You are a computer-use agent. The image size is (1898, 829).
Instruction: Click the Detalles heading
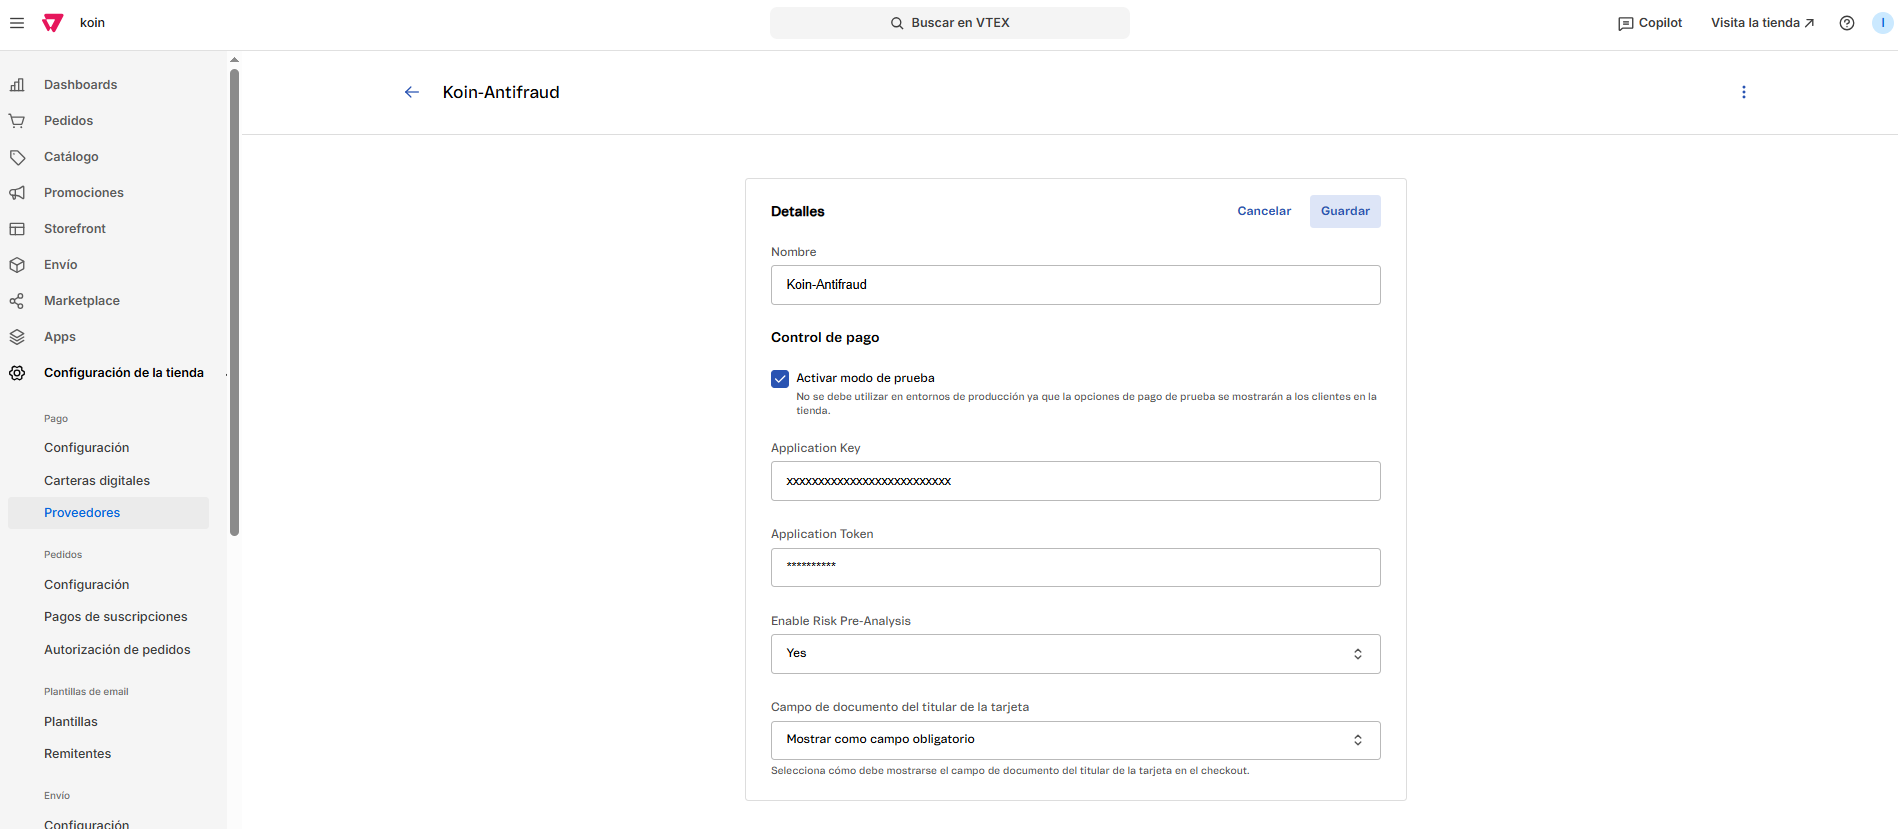tap(798, 212)
